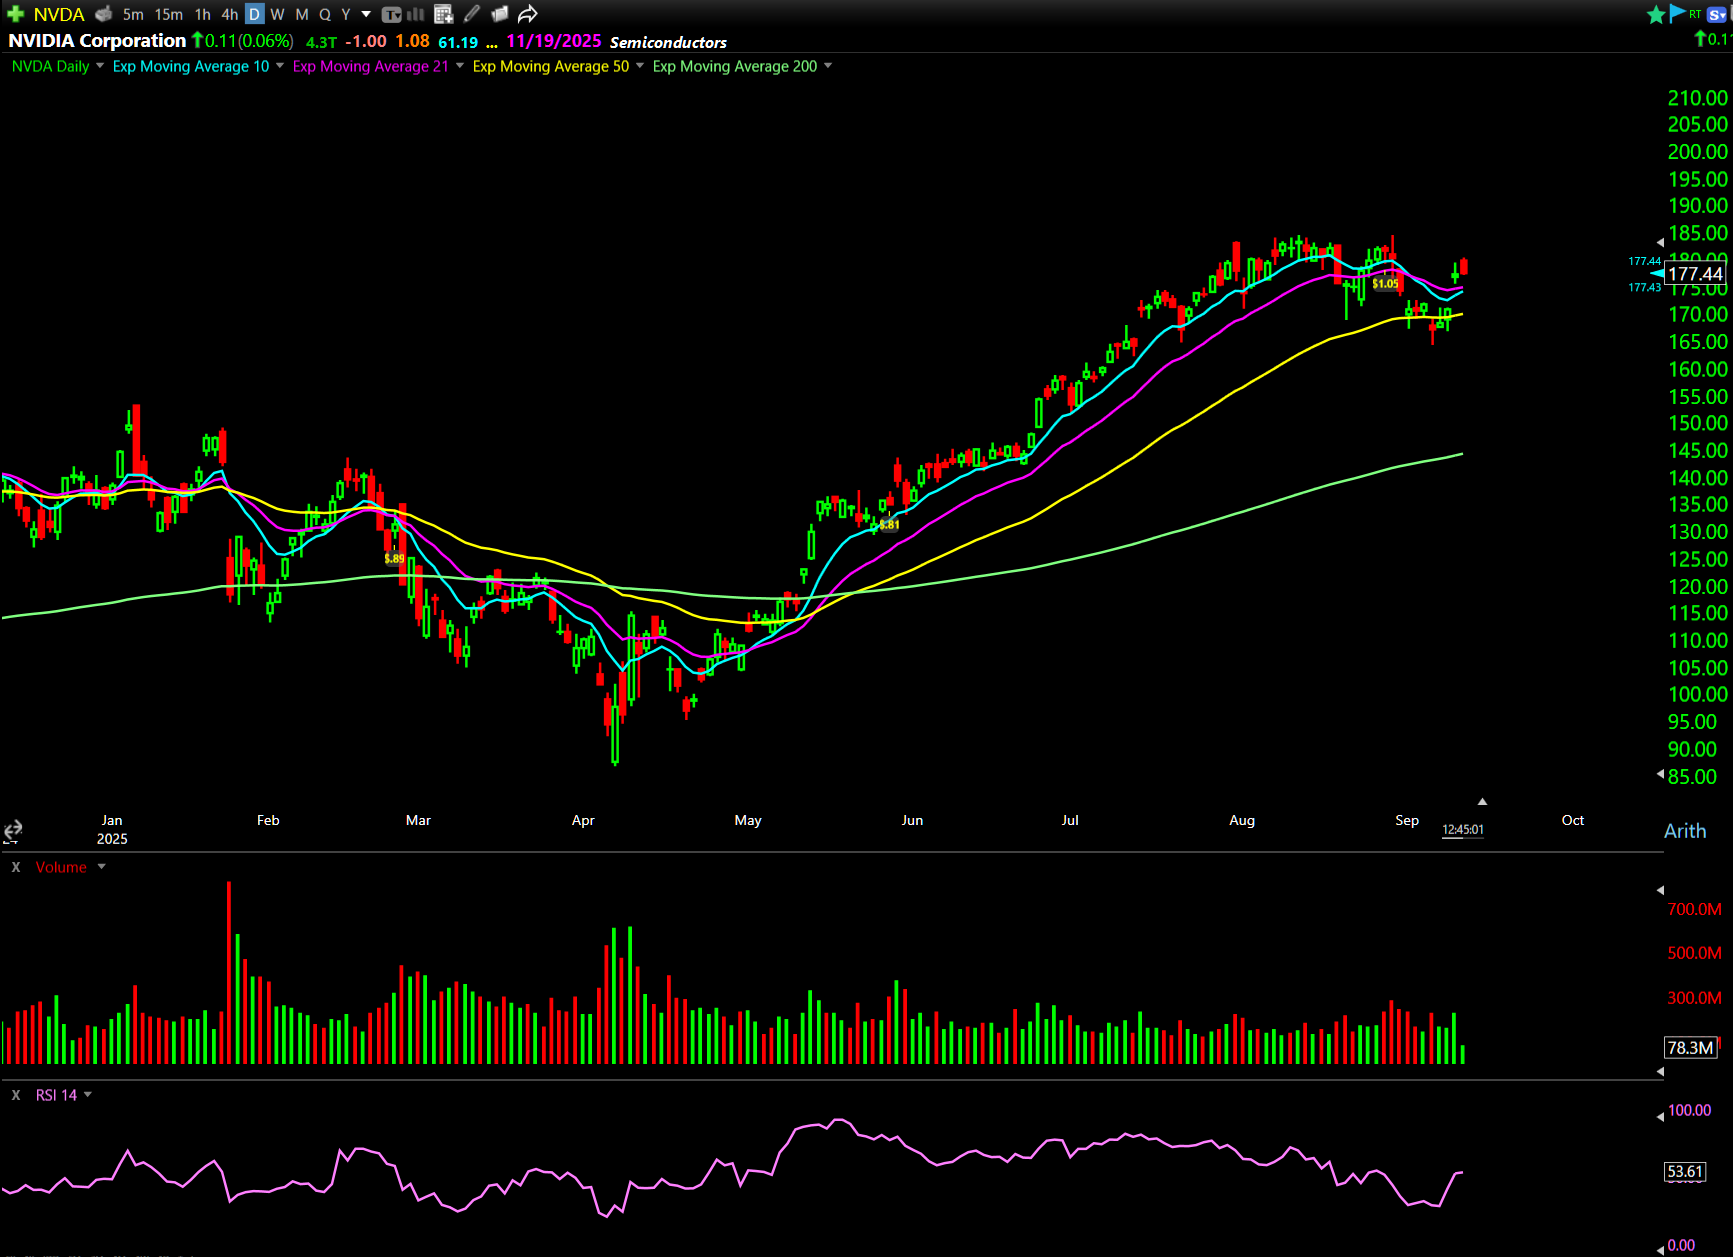Close the RSI 14 pane with its X
This screenshot has height=1257, width=1733.
pos(16,1095)
